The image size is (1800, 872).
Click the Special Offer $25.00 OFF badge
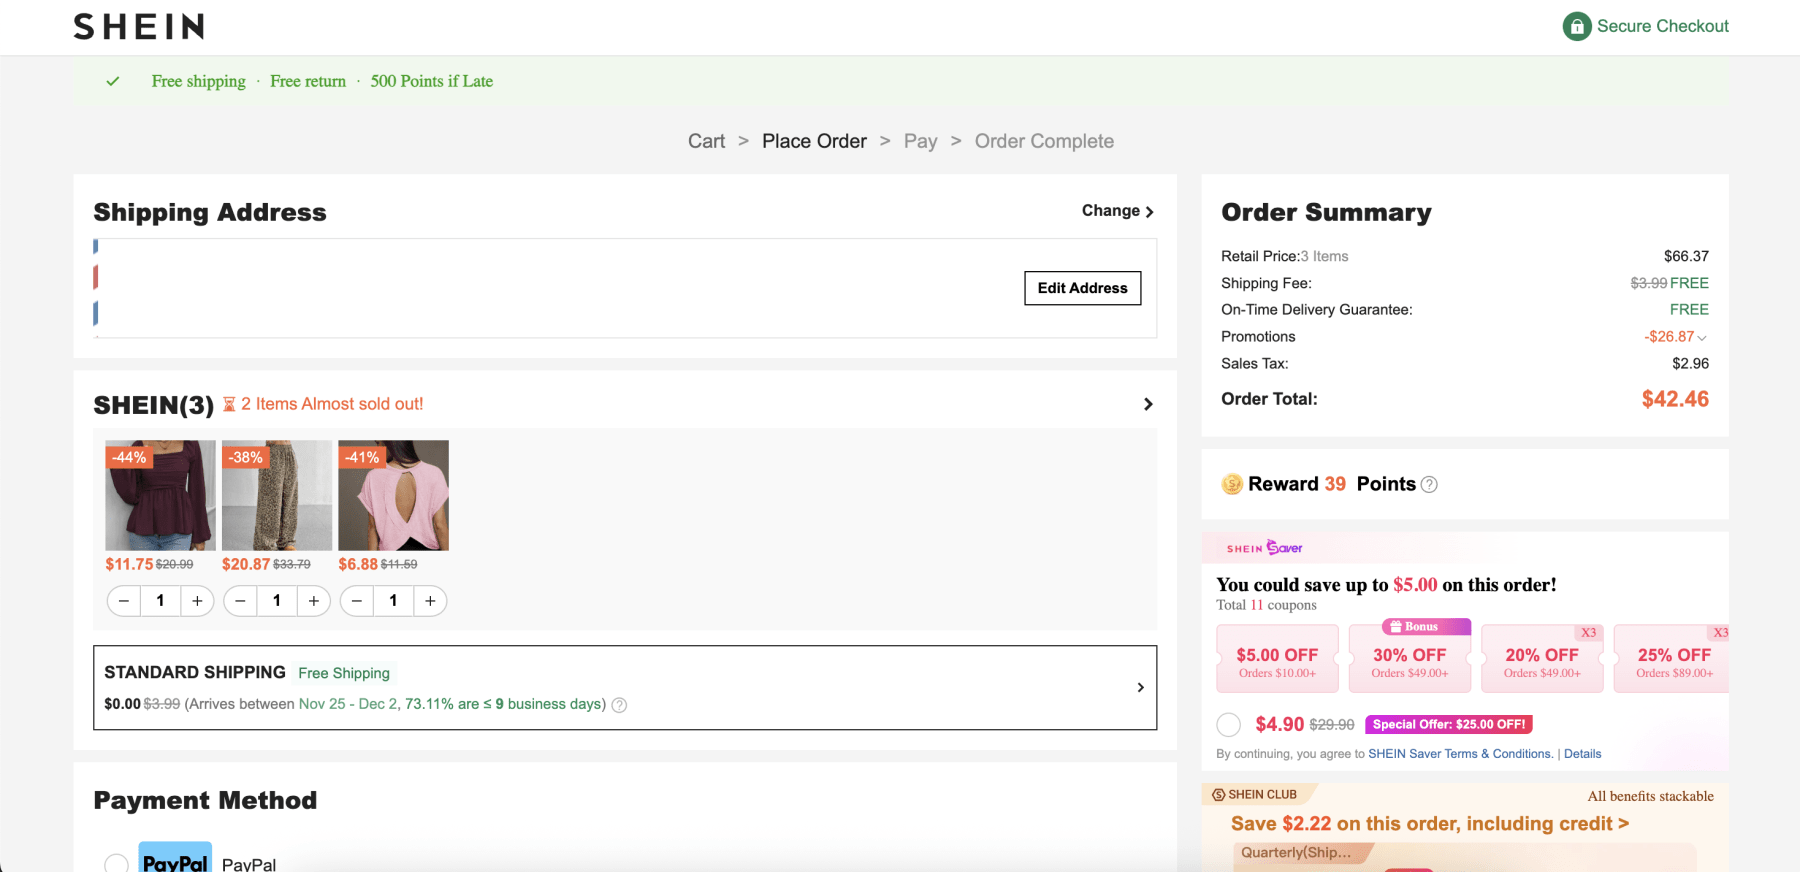tap(1449, 725)
